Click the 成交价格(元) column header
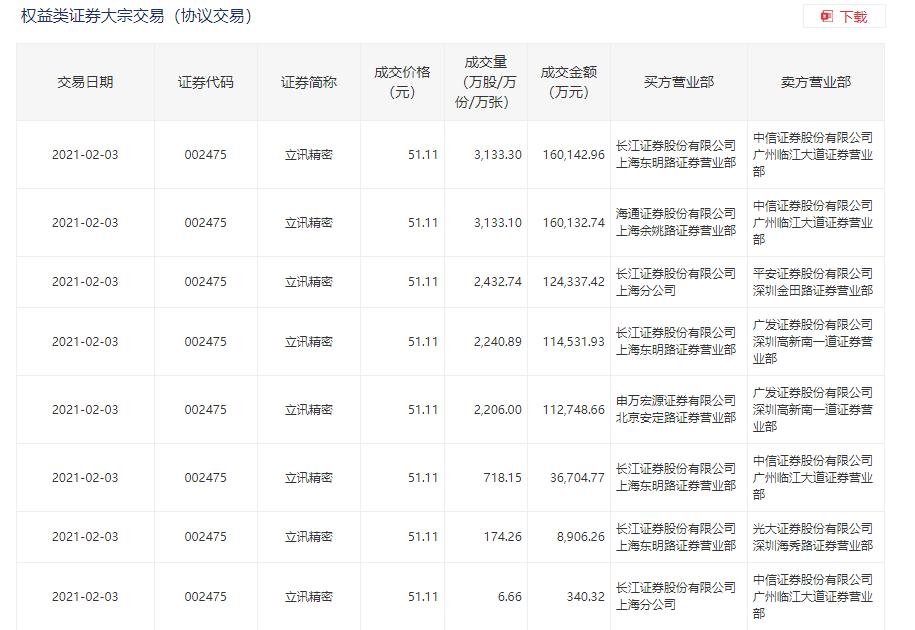Viewport: 915px width, 630px height. (402, 82)
